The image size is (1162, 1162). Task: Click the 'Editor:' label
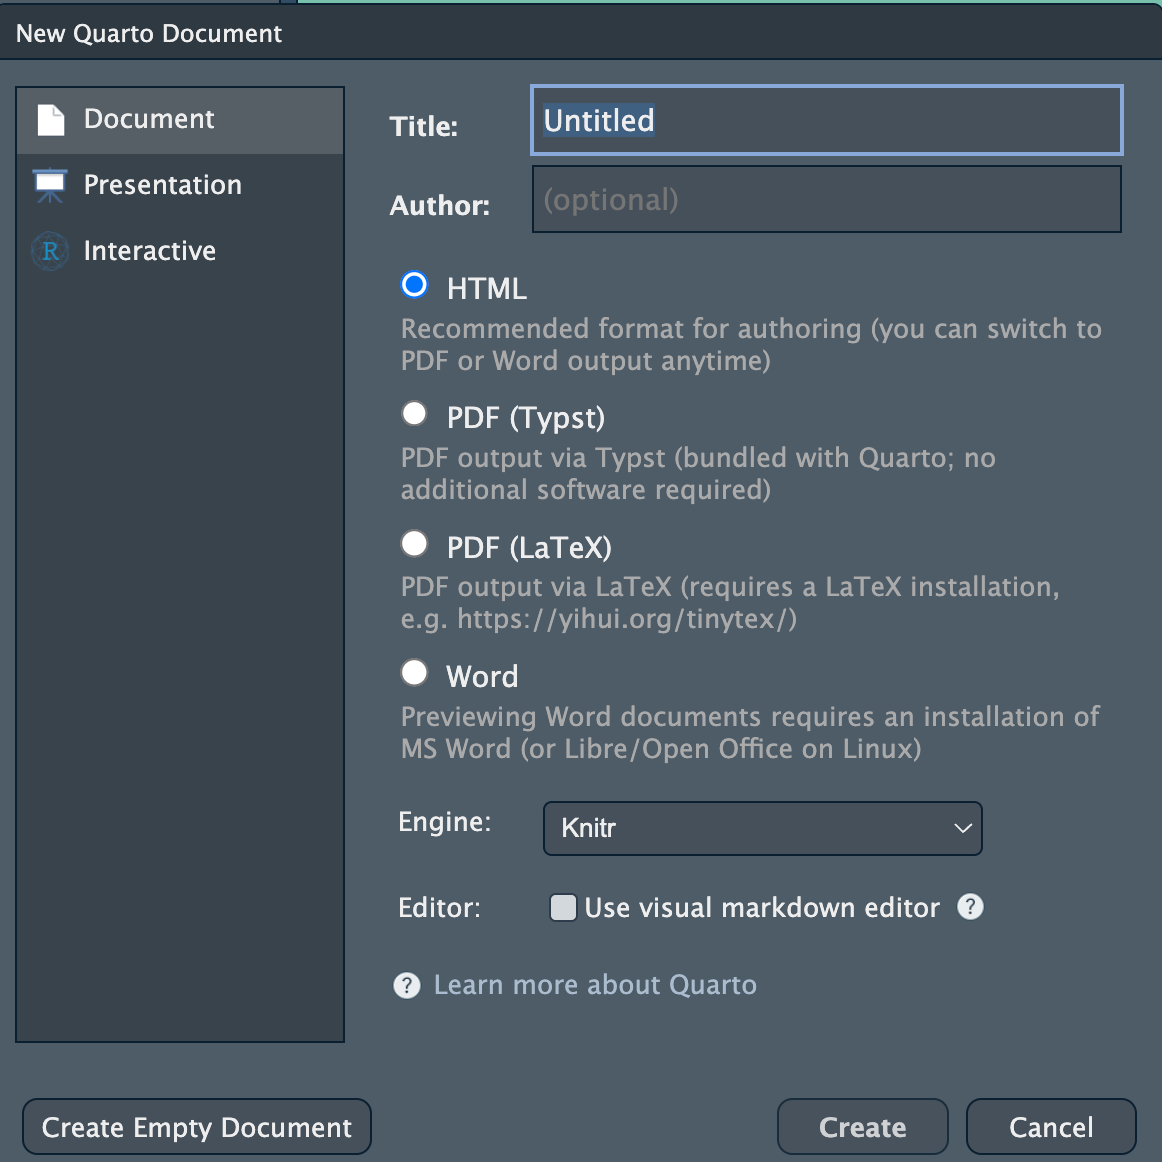pyautogui.click(x=439, y=908)
